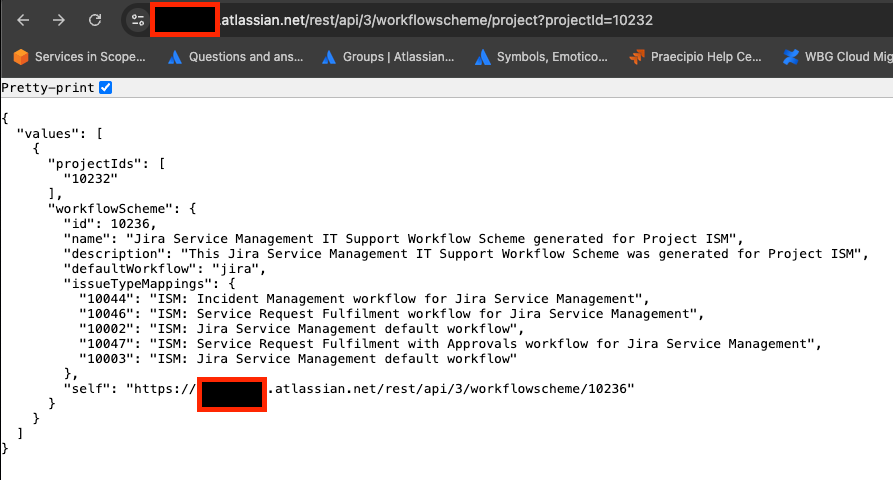Click the "Pretty-print" label text
This screenshot has width=893, height=480.
pyautogui.click(x=48, y=88)
